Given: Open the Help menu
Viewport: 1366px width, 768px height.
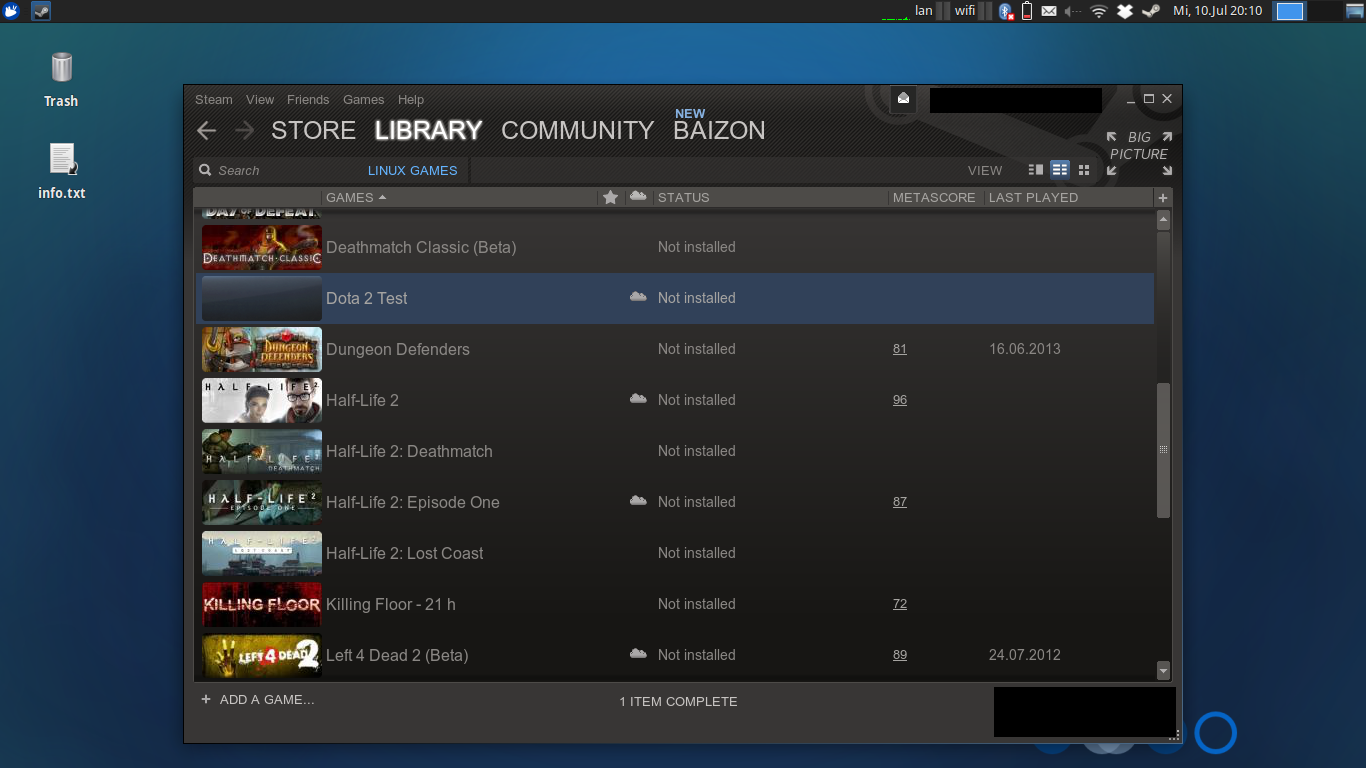Looking at the screenshot, I should 411,100.
